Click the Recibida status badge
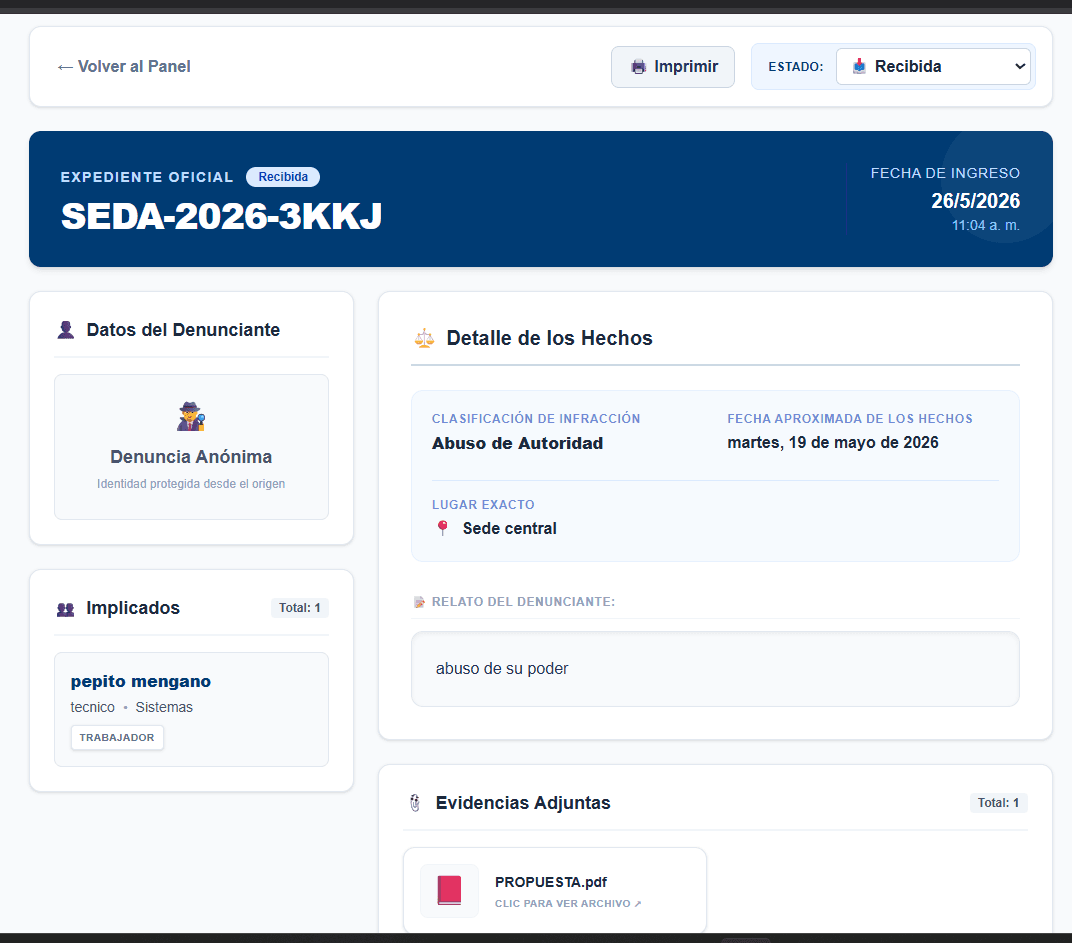This screenshot has width=1072, height=943. coord(283,176)
